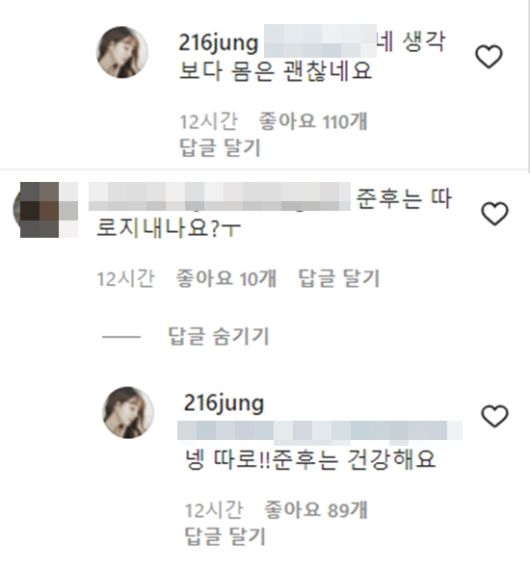Collapse replies with 답글 숨기기
Image resolution: width=530 pixels, height=568 pixels.
coord(218,336)
